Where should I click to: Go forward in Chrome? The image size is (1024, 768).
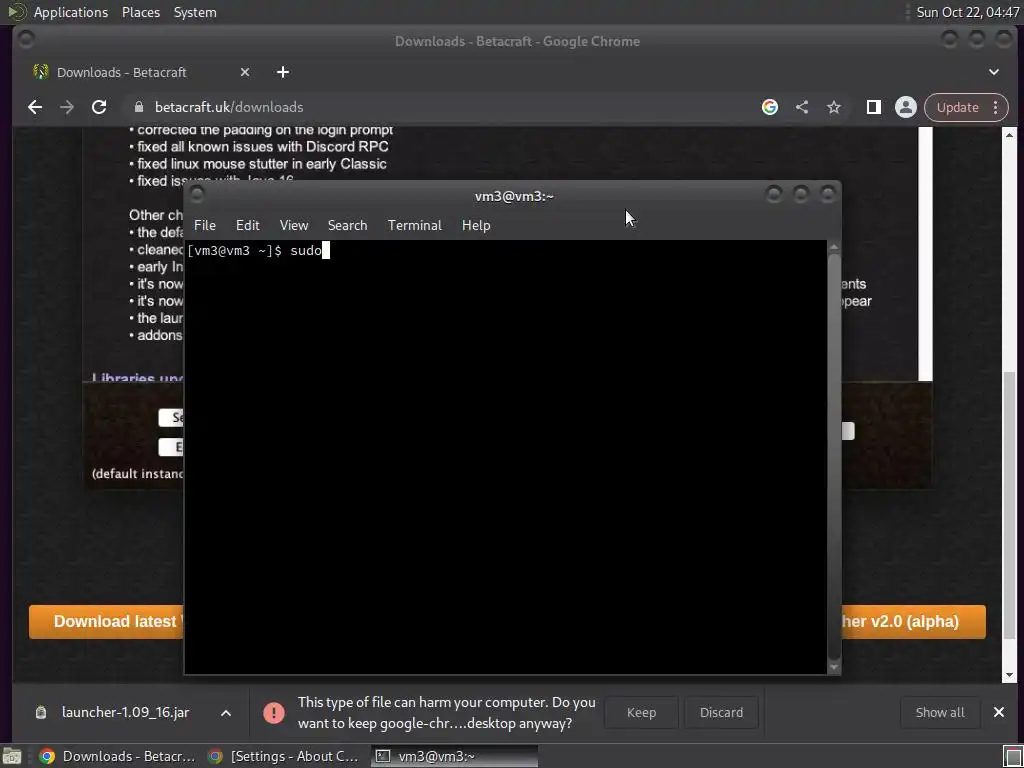pos(67,107)
